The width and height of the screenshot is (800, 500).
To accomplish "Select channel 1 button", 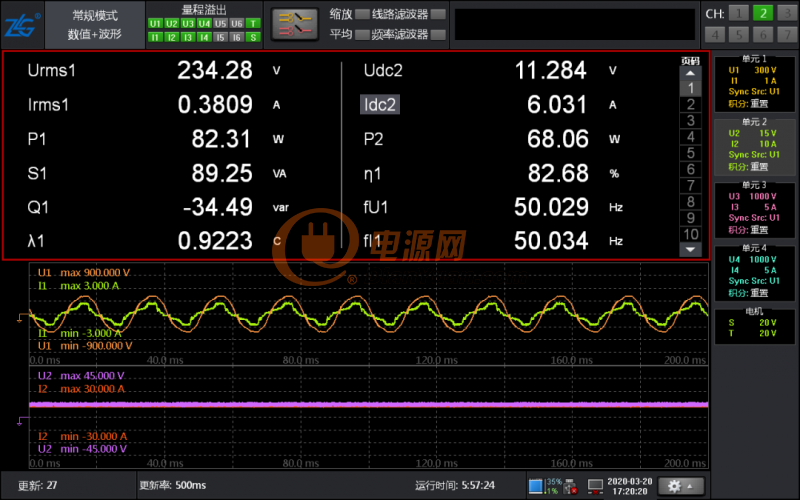I will point(738,13).
